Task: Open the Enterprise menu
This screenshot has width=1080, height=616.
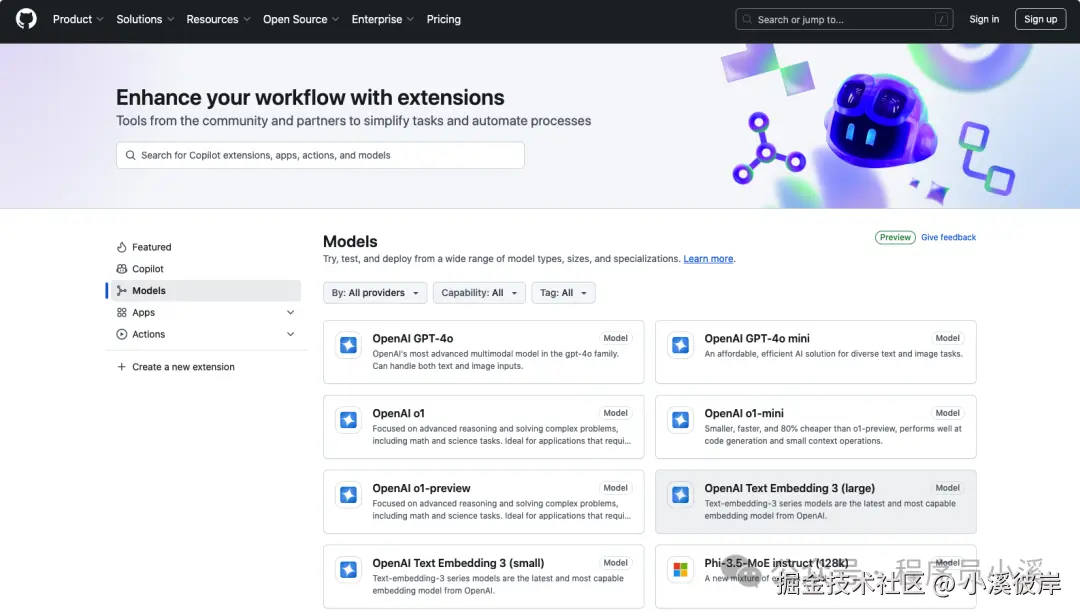Action: click(382, 19)
